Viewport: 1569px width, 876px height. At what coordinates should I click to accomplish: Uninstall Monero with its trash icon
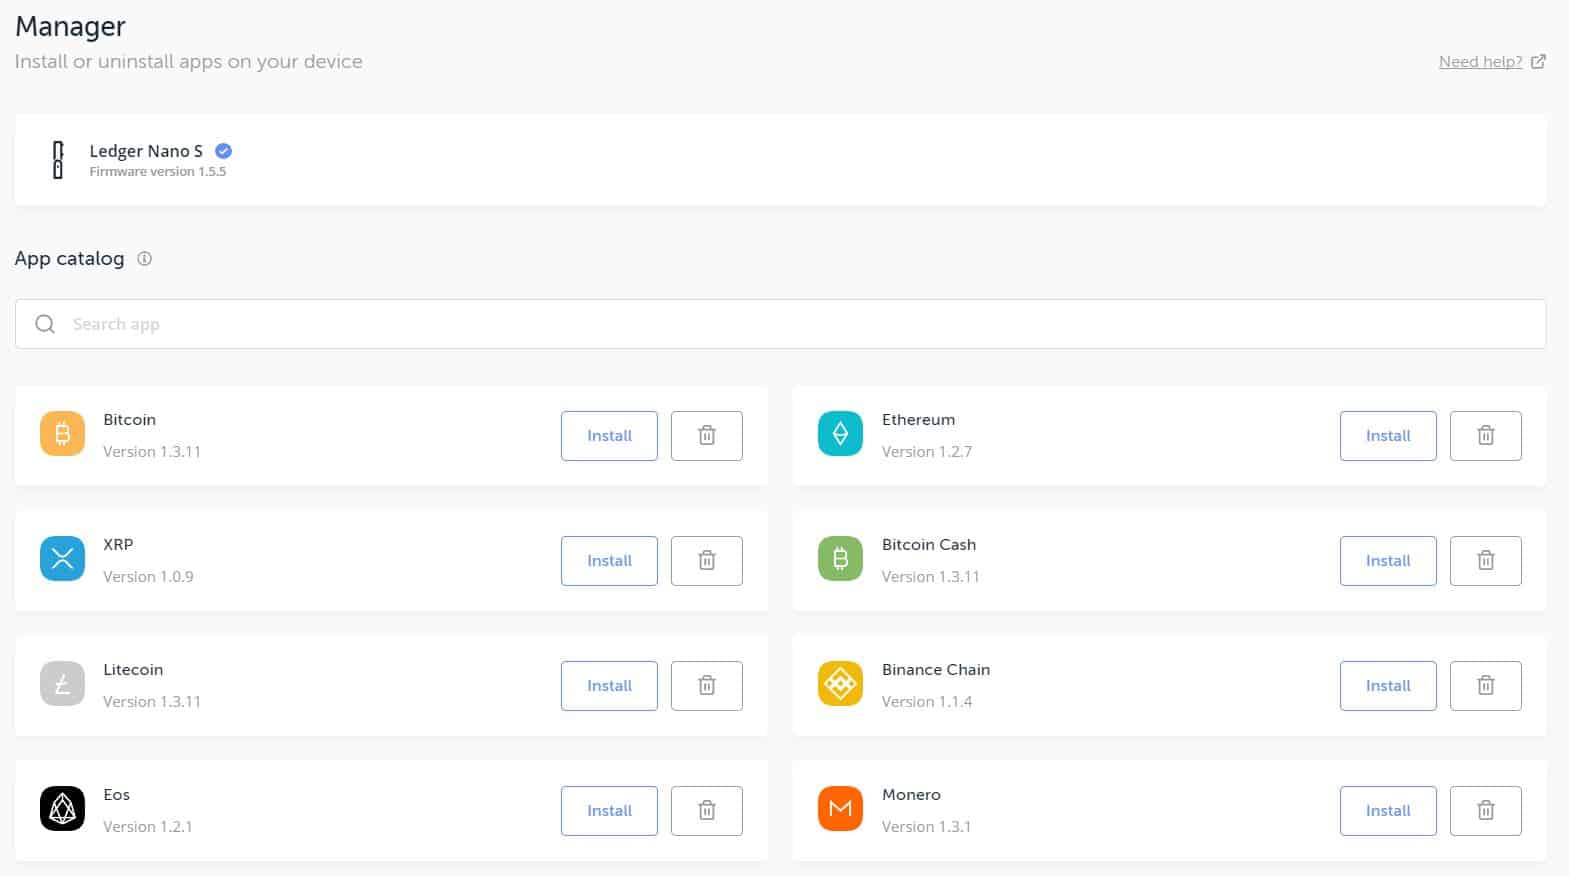pyautogui.click(x=1486, y=811)
